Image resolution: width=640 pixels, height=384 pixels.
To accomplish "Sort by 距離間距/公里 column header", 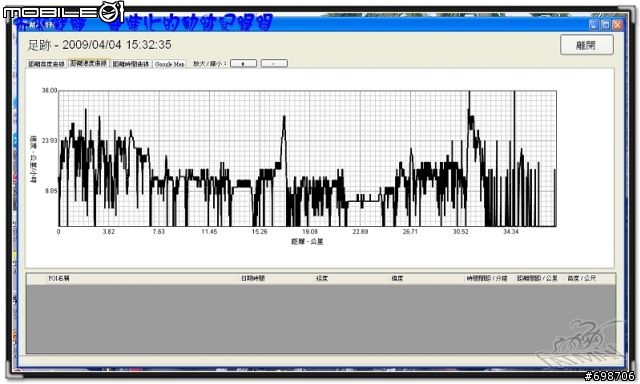I will (x=537, y=278).
